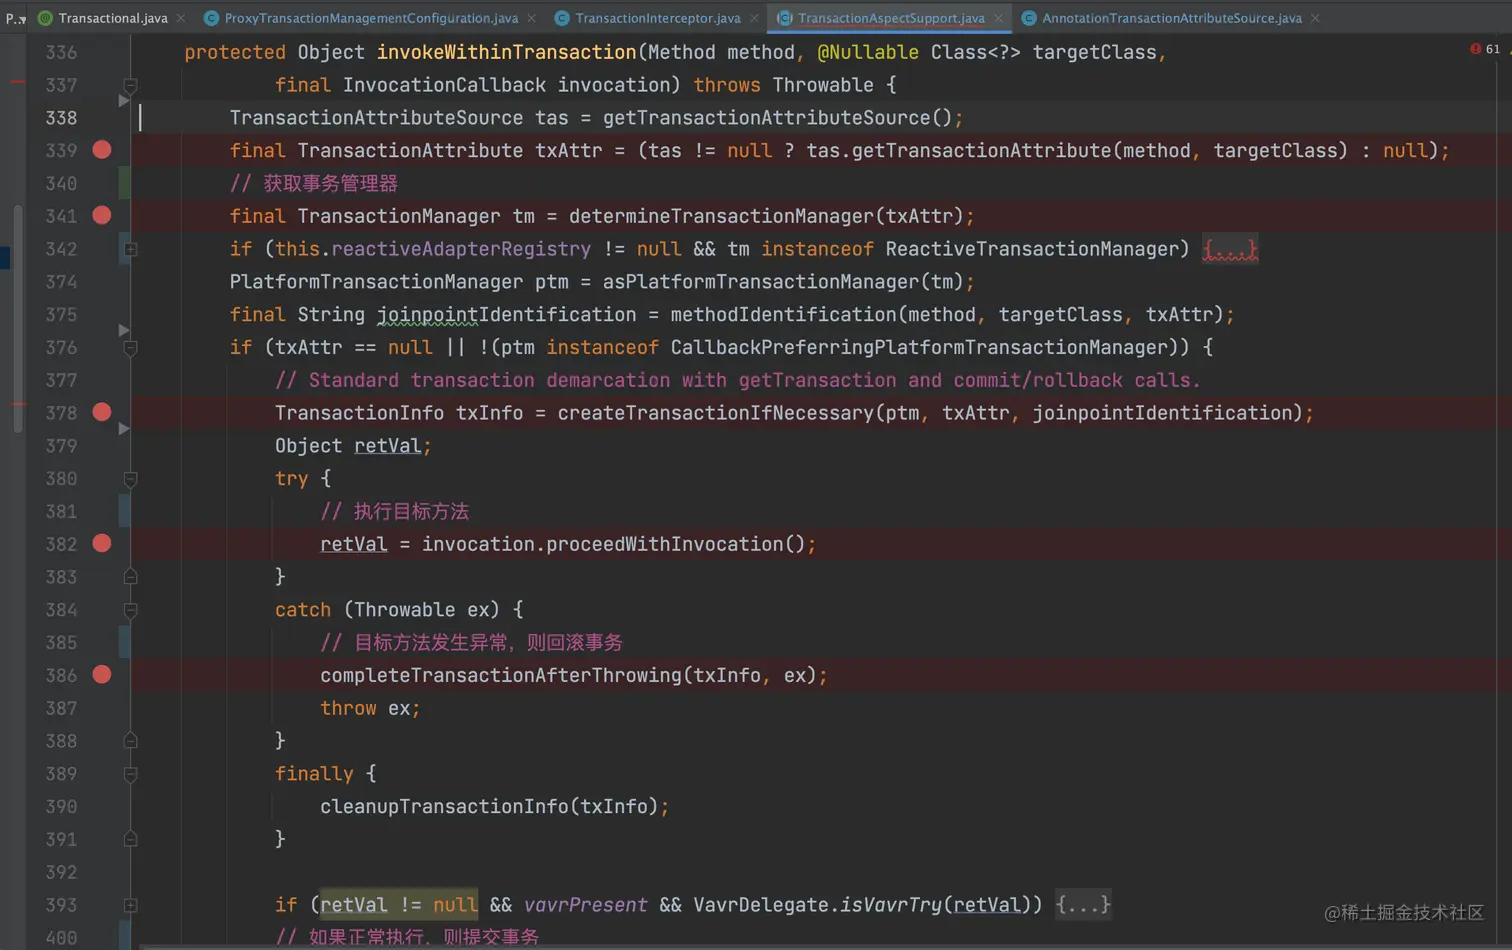Click the InvocationCallback type on line 337
Viewport: 1512px width, 950px height.
444,85
